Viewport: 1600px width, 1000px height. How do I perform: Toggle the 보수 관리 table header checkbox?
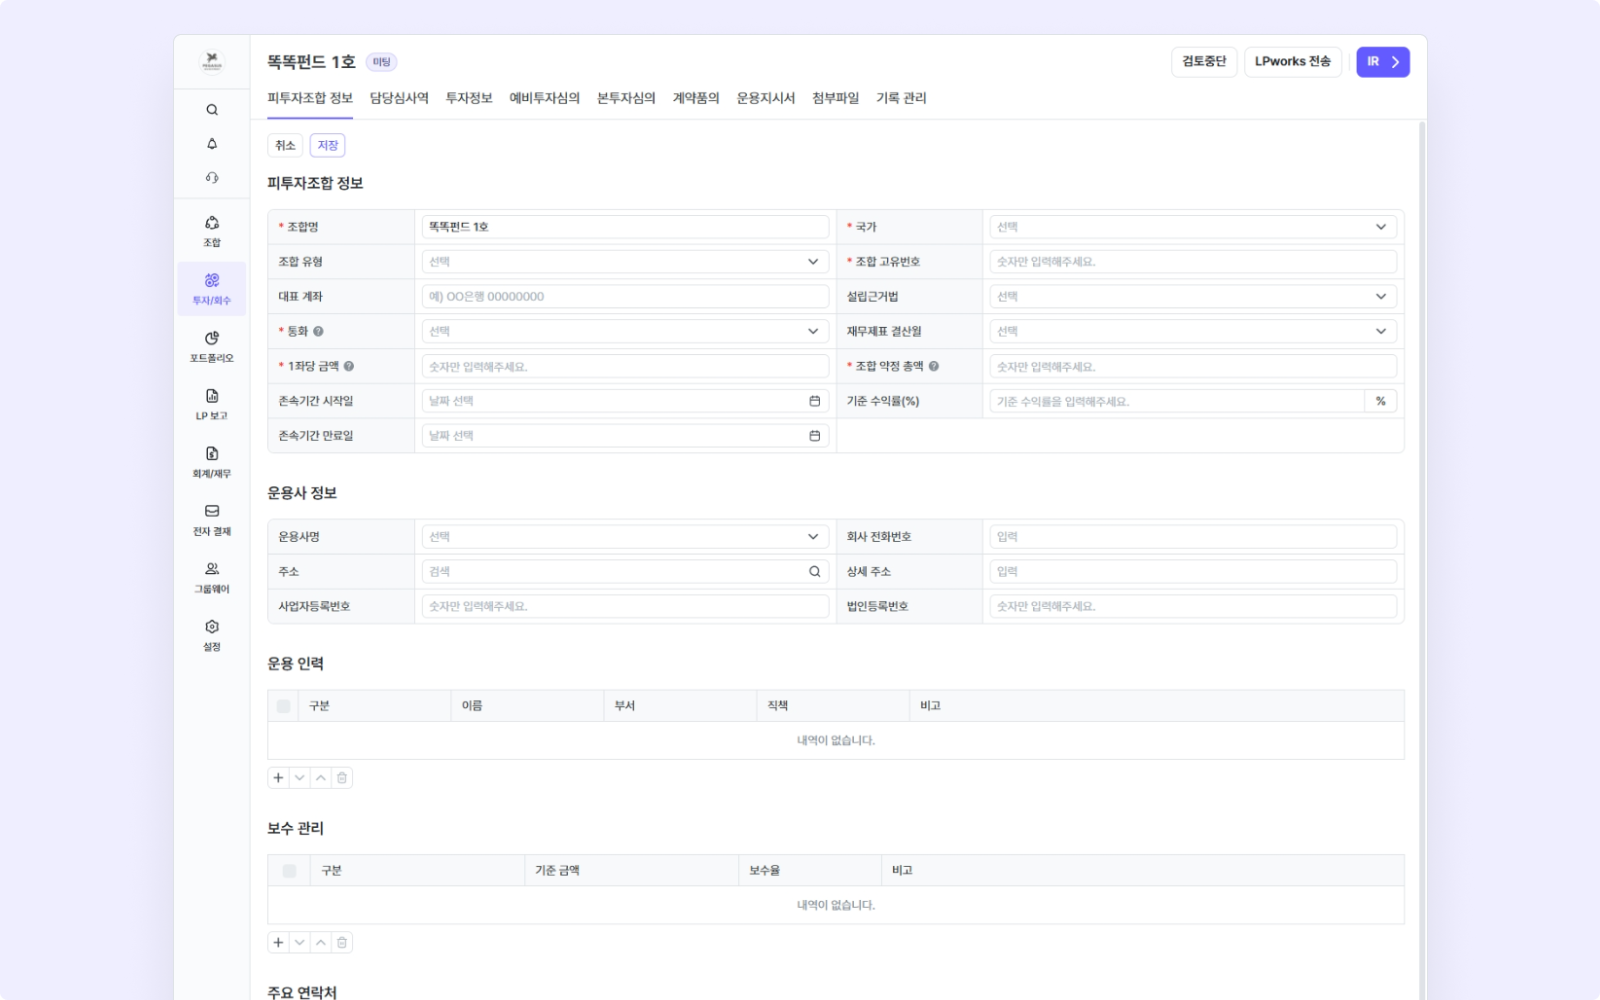pyautogui.click(x=289, y=871)
